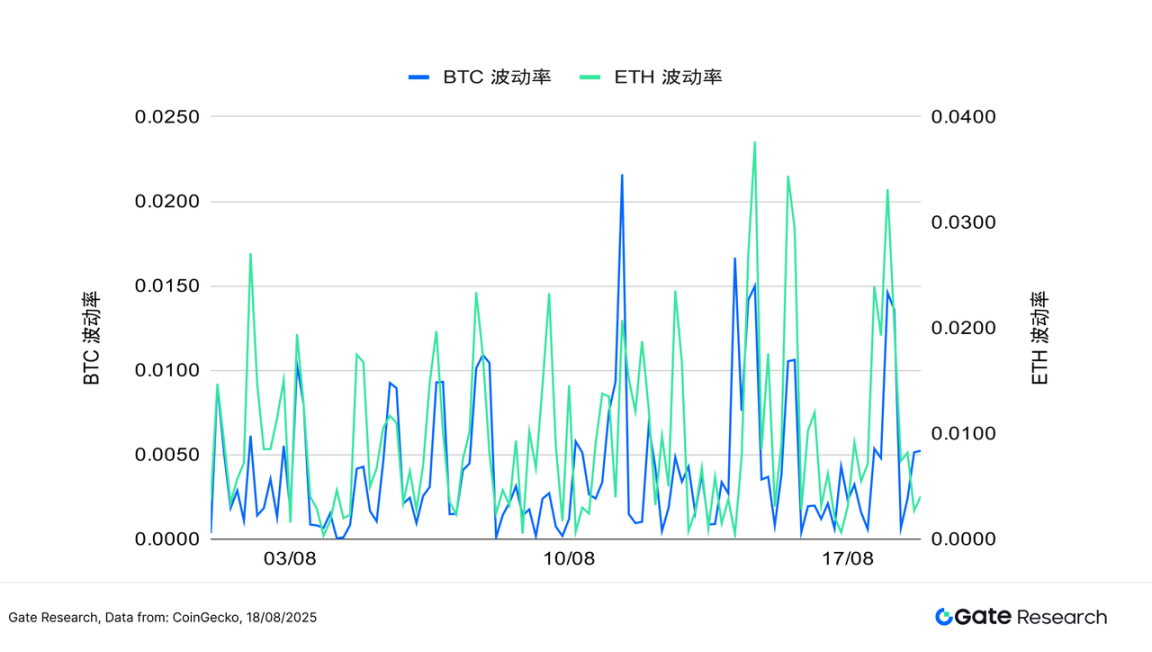This screenshot has width=1152, height=652.
Task: Click the 0.0150 left axis tick label
Action: [167, 286]
